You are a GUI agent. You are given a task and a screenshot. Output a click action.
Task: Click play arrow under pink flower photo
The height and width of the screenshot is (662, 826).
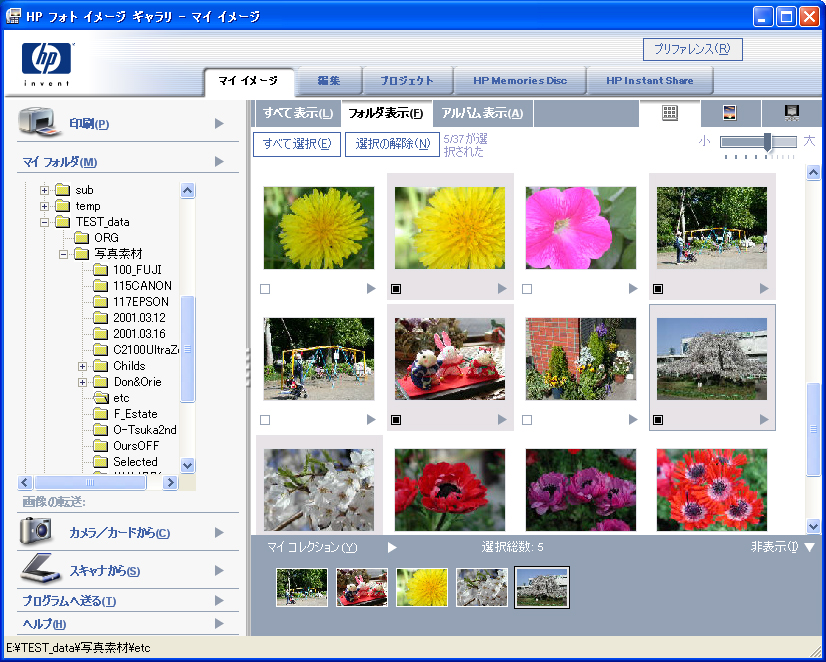[x=633, y=289]
